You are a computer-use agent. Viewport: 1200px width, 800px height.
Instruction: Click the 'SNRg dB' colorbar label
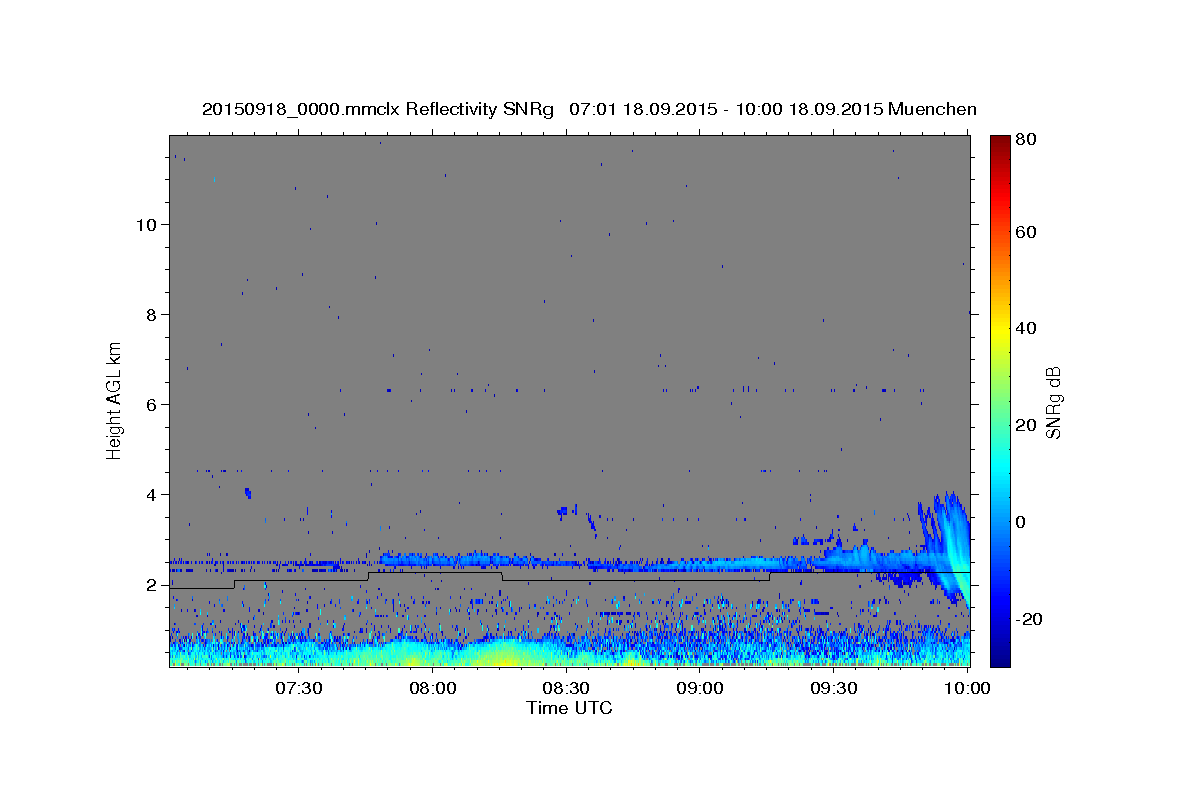tap(1053, 403)
